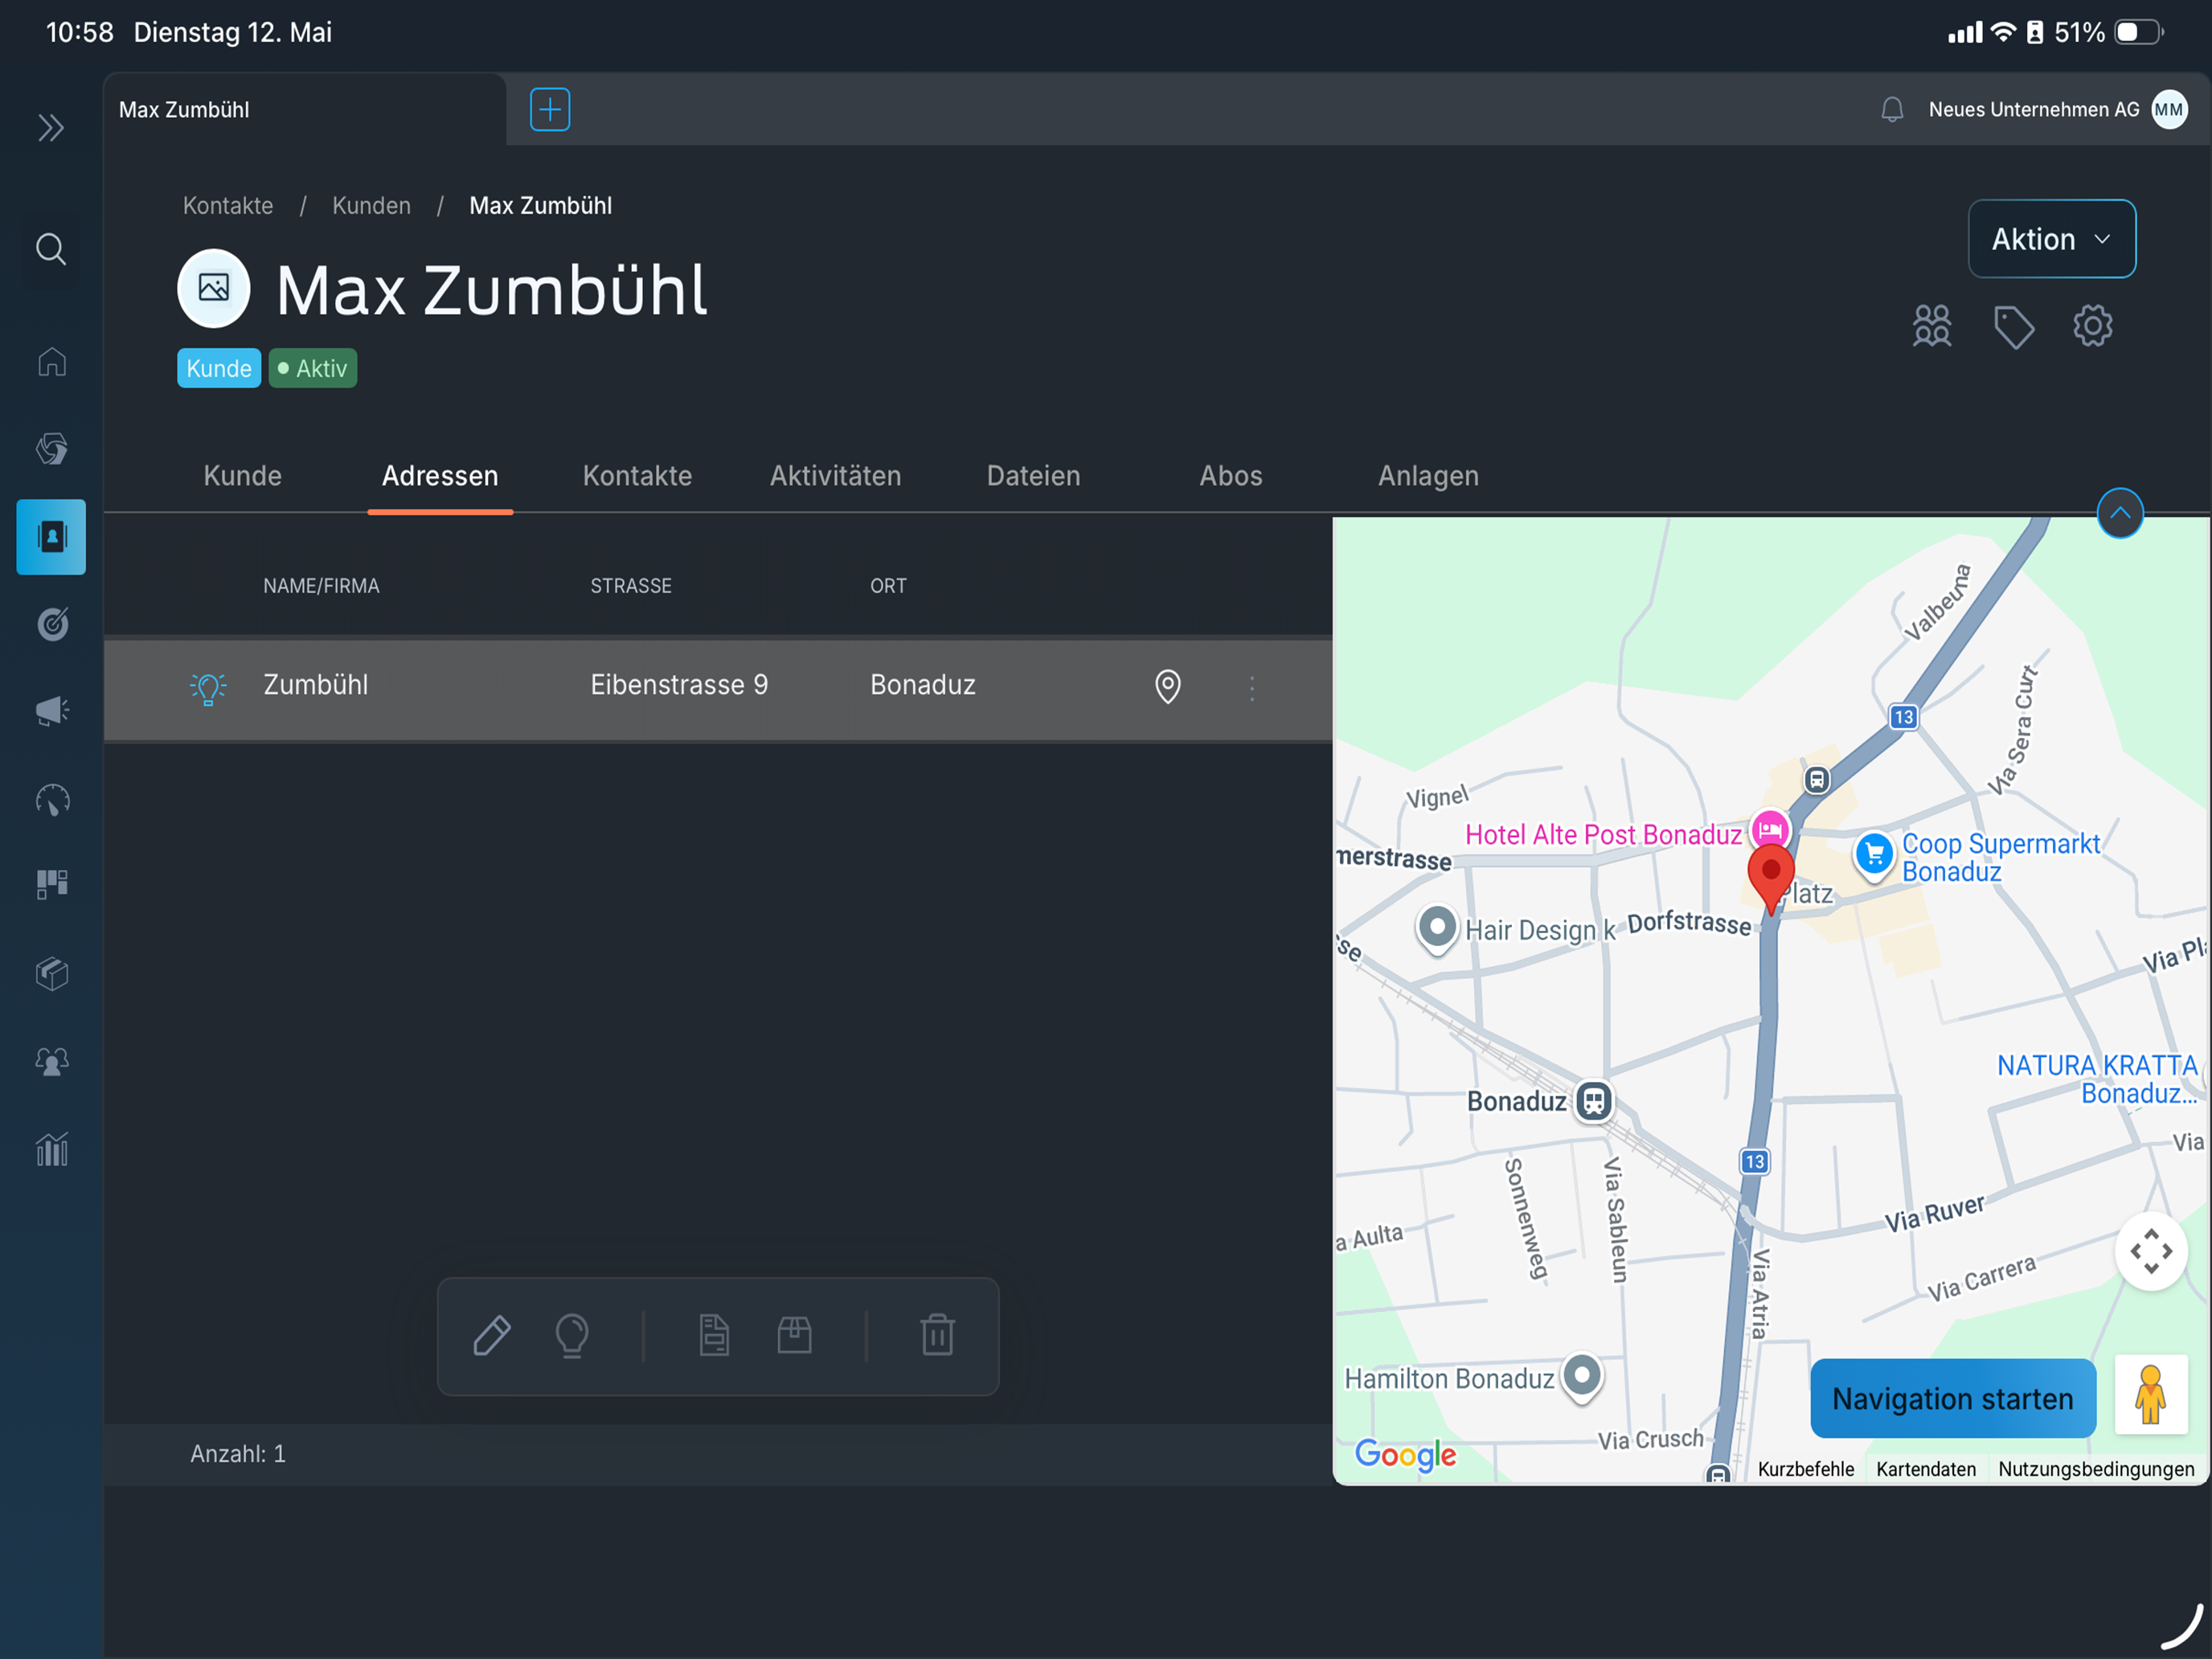Click the pencil edit icon in bottom toolbar
Screen dimensions: 2212x1659
pyautogui.click(x=491, y=1336)
